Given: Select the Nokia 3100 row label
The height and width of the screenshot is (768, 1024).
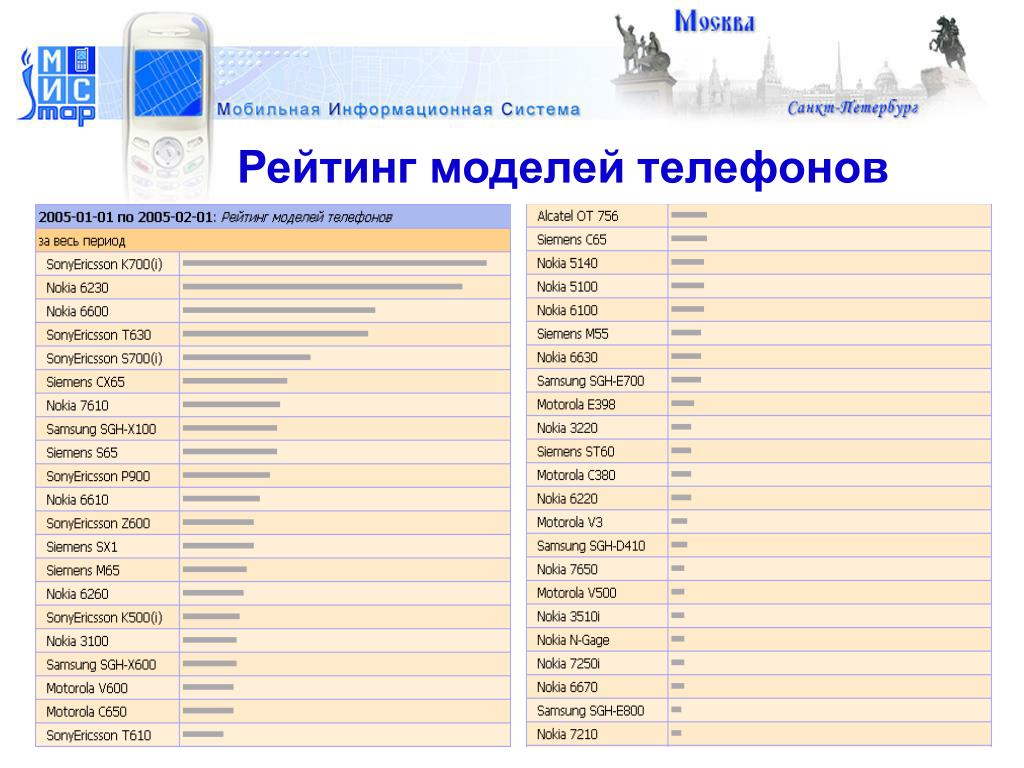Looking at the screenshot, I should click(x=77, y=641).
